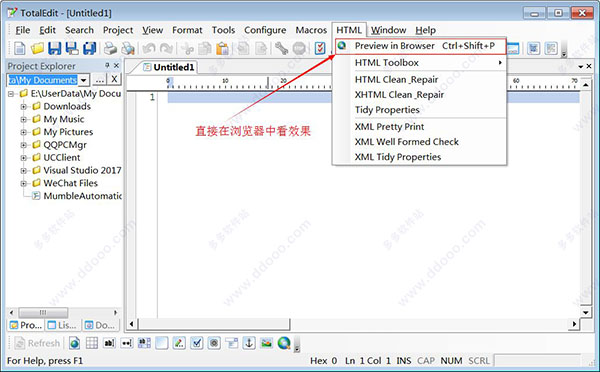The height and width of the screenshot is (372, 600).
Task: Click the text area icon in the bottom toolbar
Action: [144, 343]
